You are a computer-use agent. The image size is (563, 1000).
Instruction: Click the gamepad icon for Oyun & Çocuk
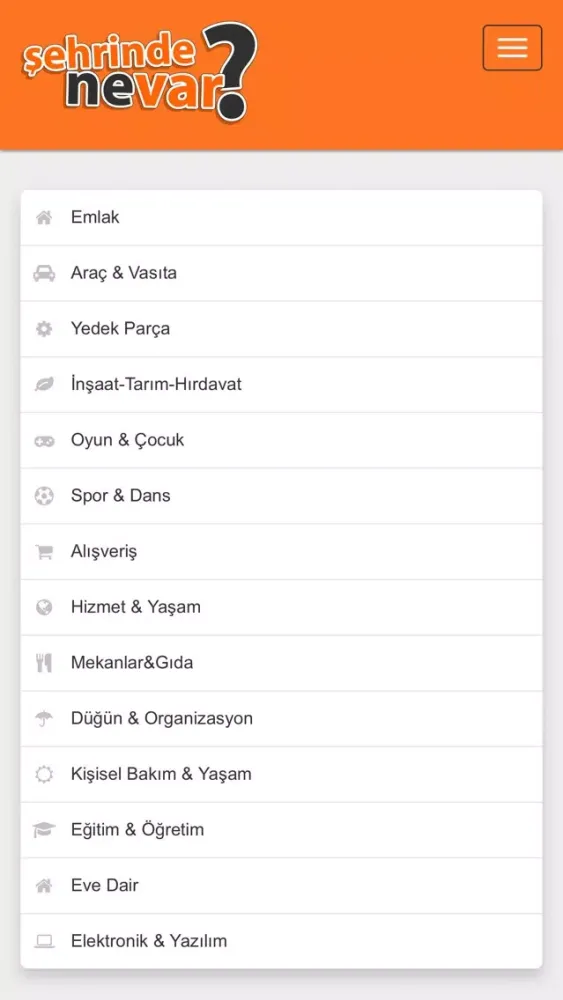44,441
